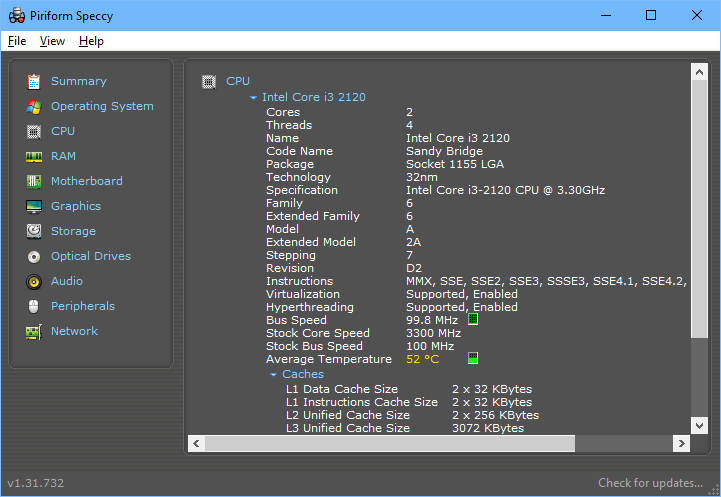This screenshot has width=721, height=497.
Task: Click the version number v1.31.732
Action: (35, 483)
